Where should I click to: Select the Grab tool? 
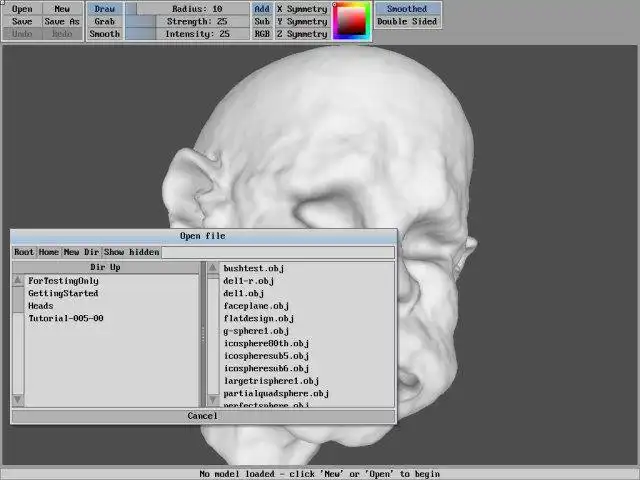[x=104, y=21]
